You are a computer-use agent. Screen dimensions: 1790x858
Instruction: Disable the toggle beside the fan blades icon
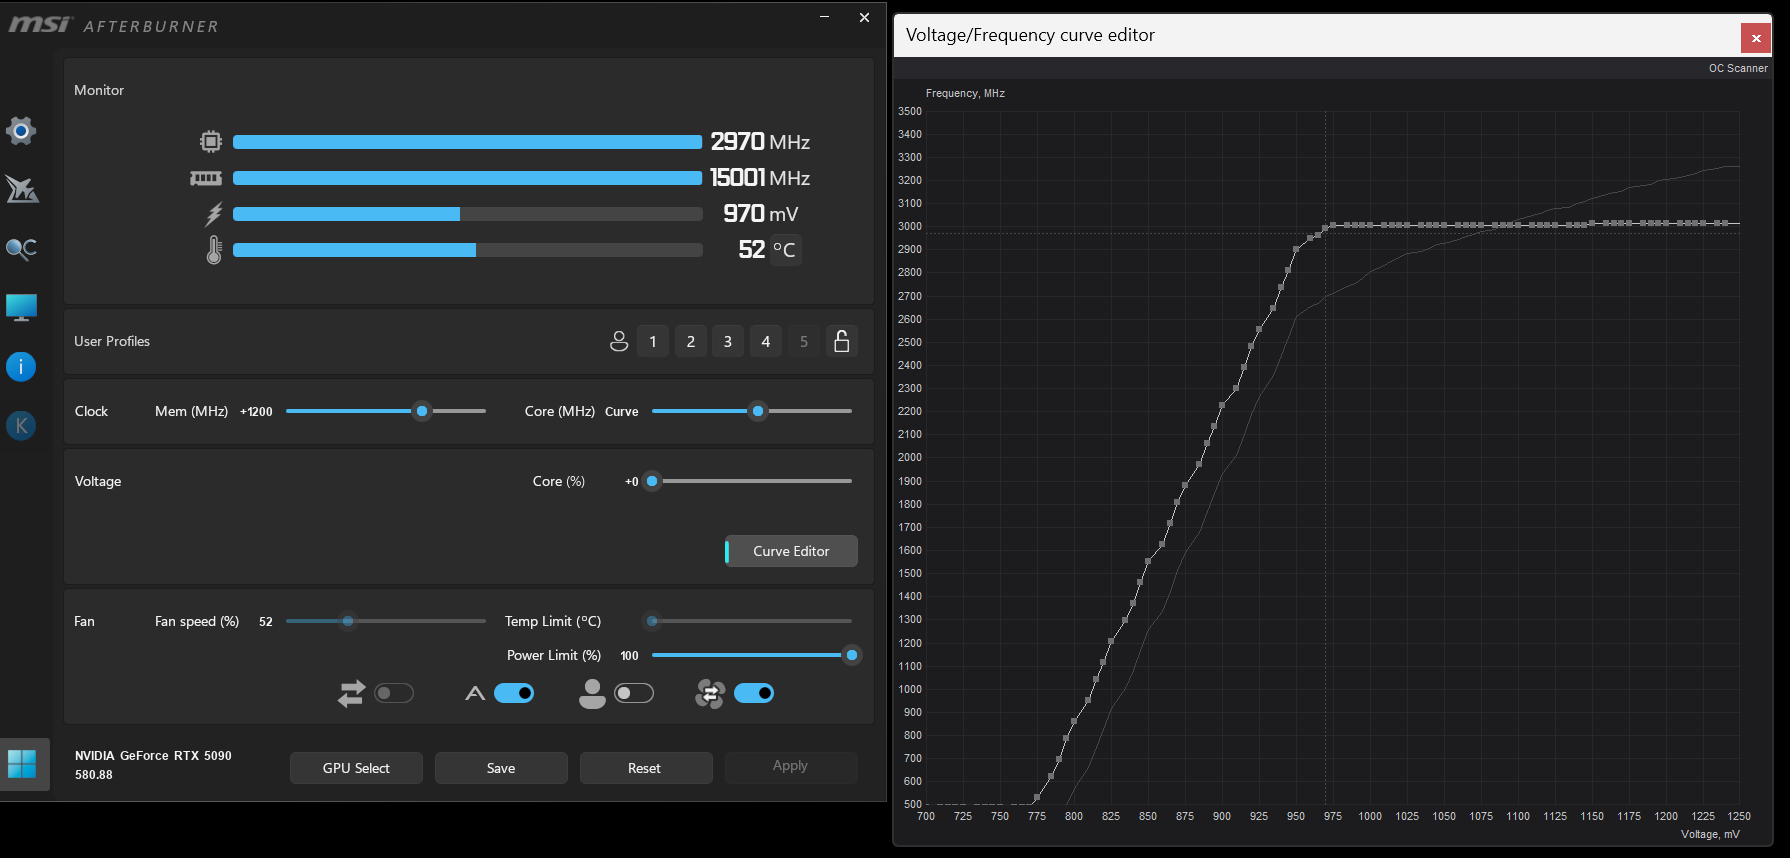754,693
